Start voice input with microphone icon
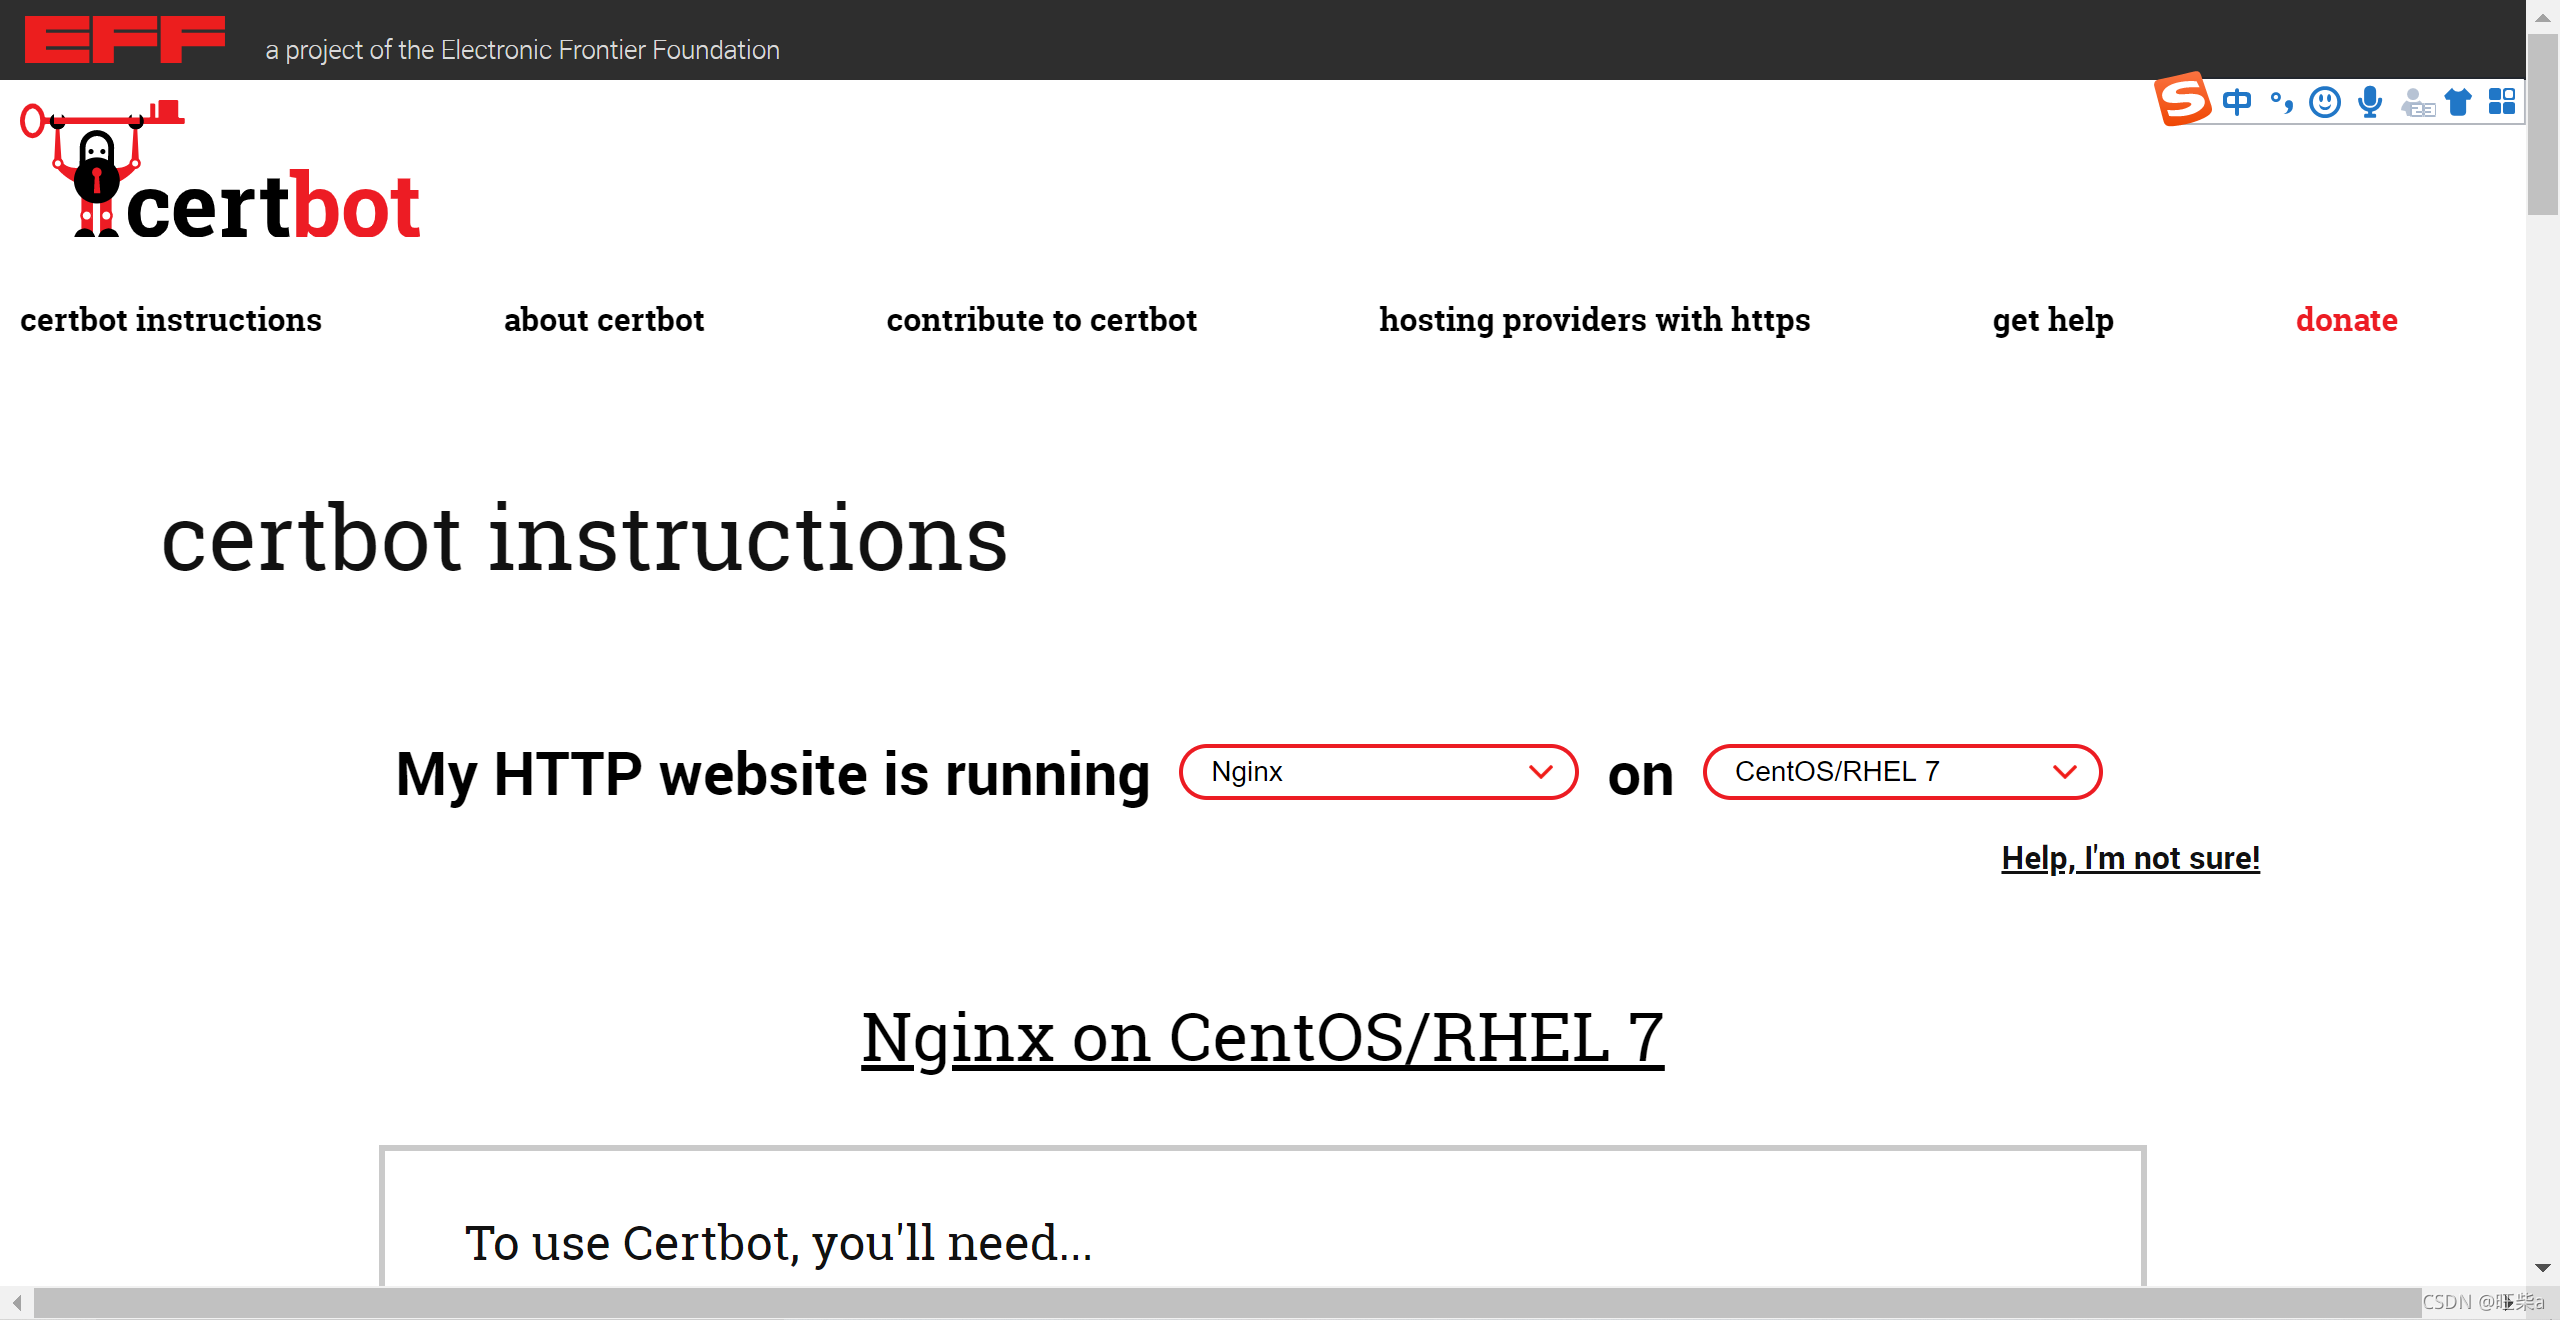 (x=2369, y=101)
